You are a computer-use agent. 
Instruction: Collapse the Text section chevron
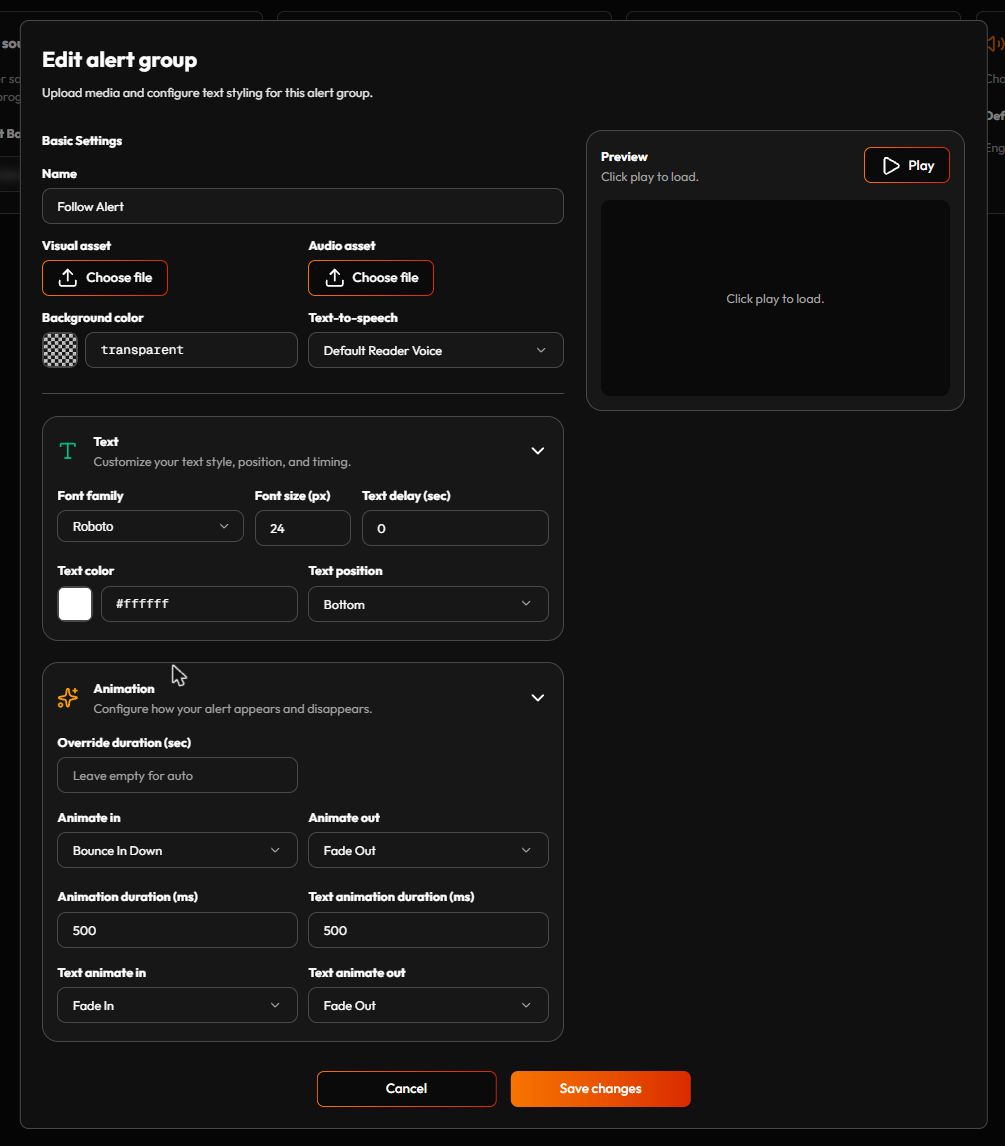[x=537, y=451]
